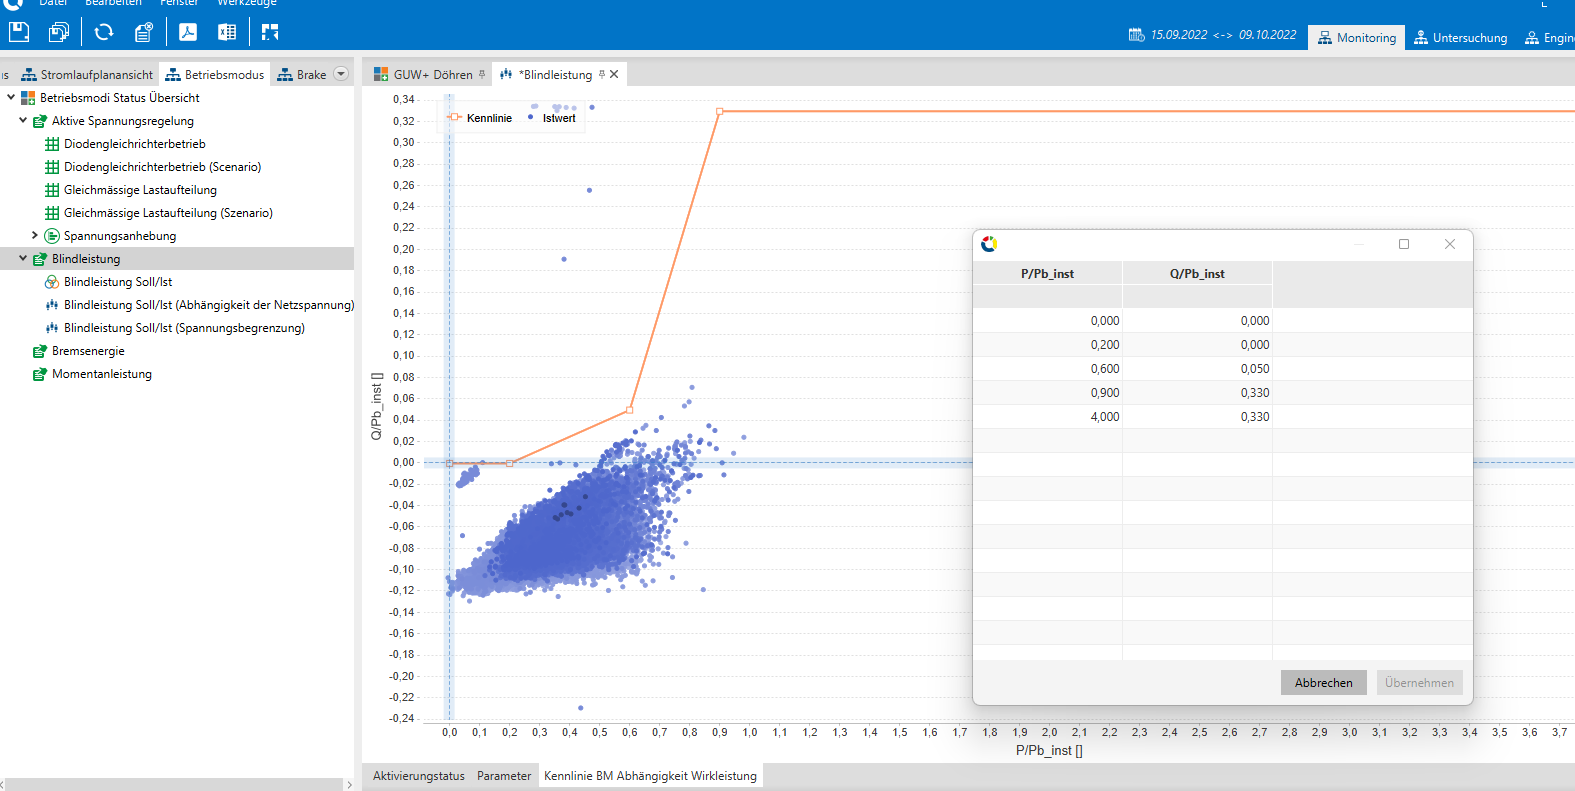Click icon of Blindleistung Soll/Ist (Spannungsbegrenzung)
Screen dimensions: 1575x791
click(x=52, y=328)
